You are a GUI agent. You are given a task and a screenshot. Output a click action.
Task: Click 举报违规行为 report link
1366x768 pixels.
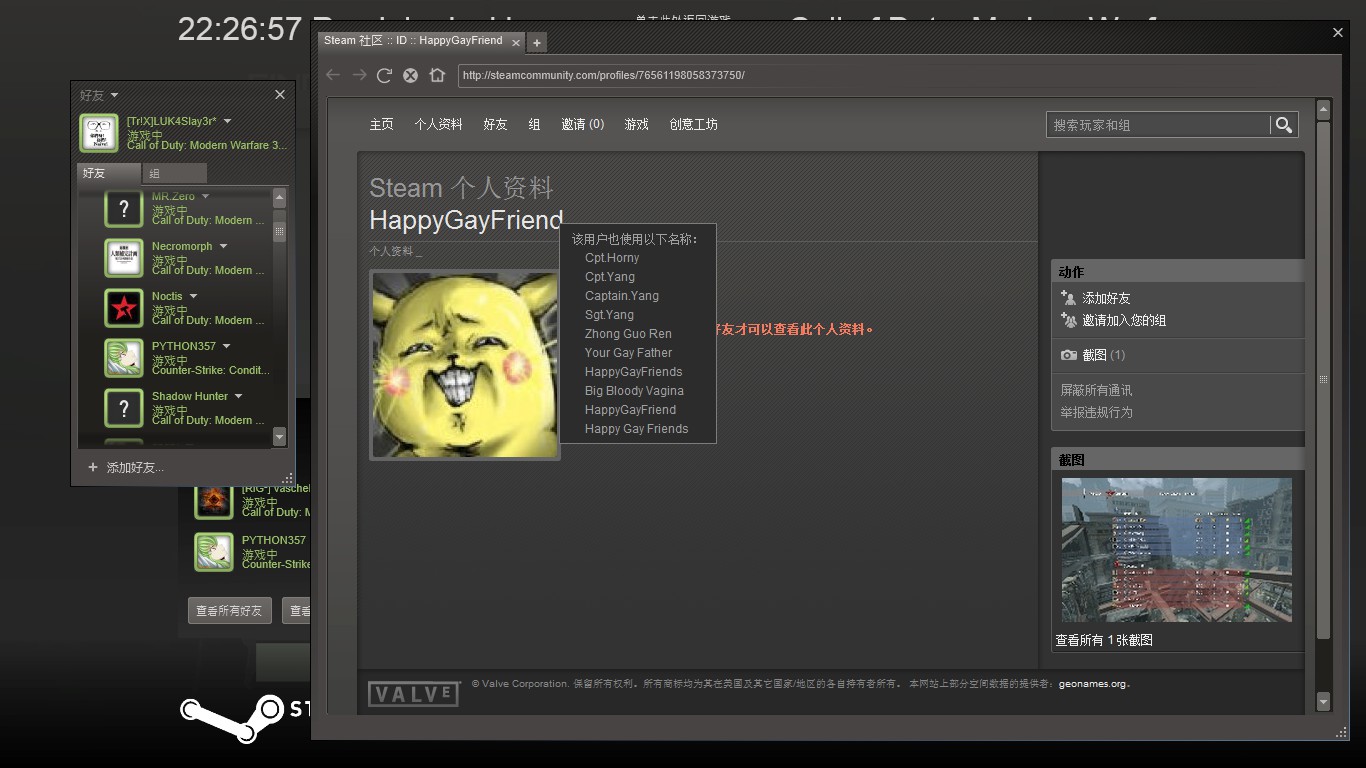(x=1096, y=412)
